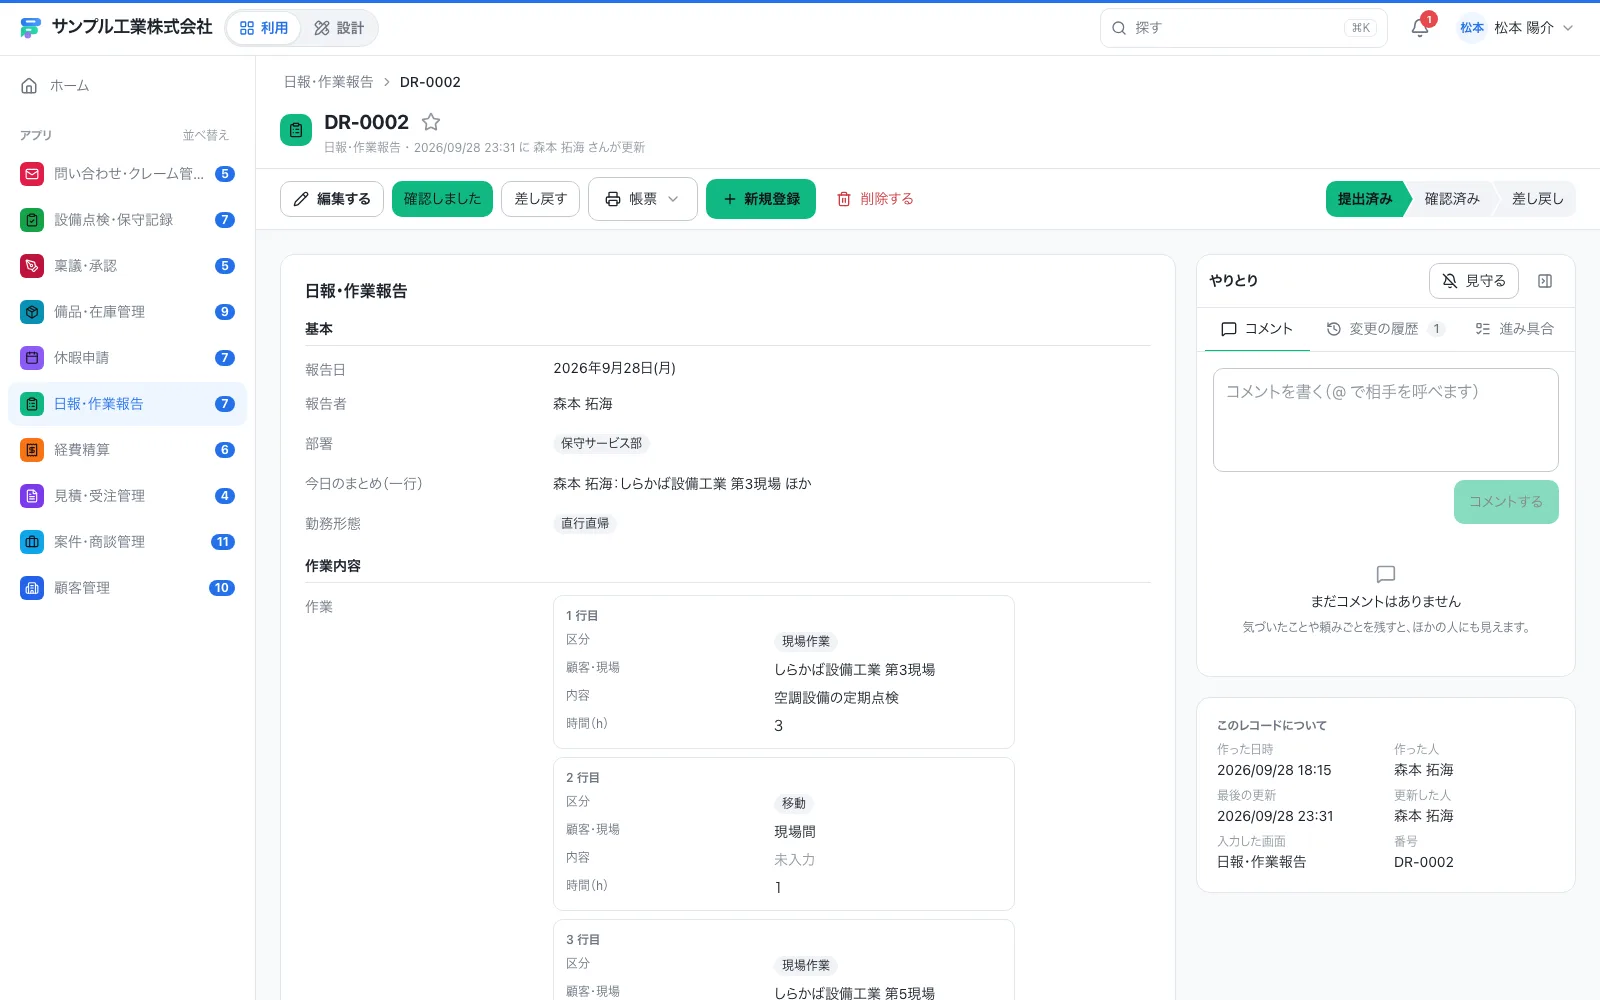Open ホーム in the sidebar

tap(128, 86)
